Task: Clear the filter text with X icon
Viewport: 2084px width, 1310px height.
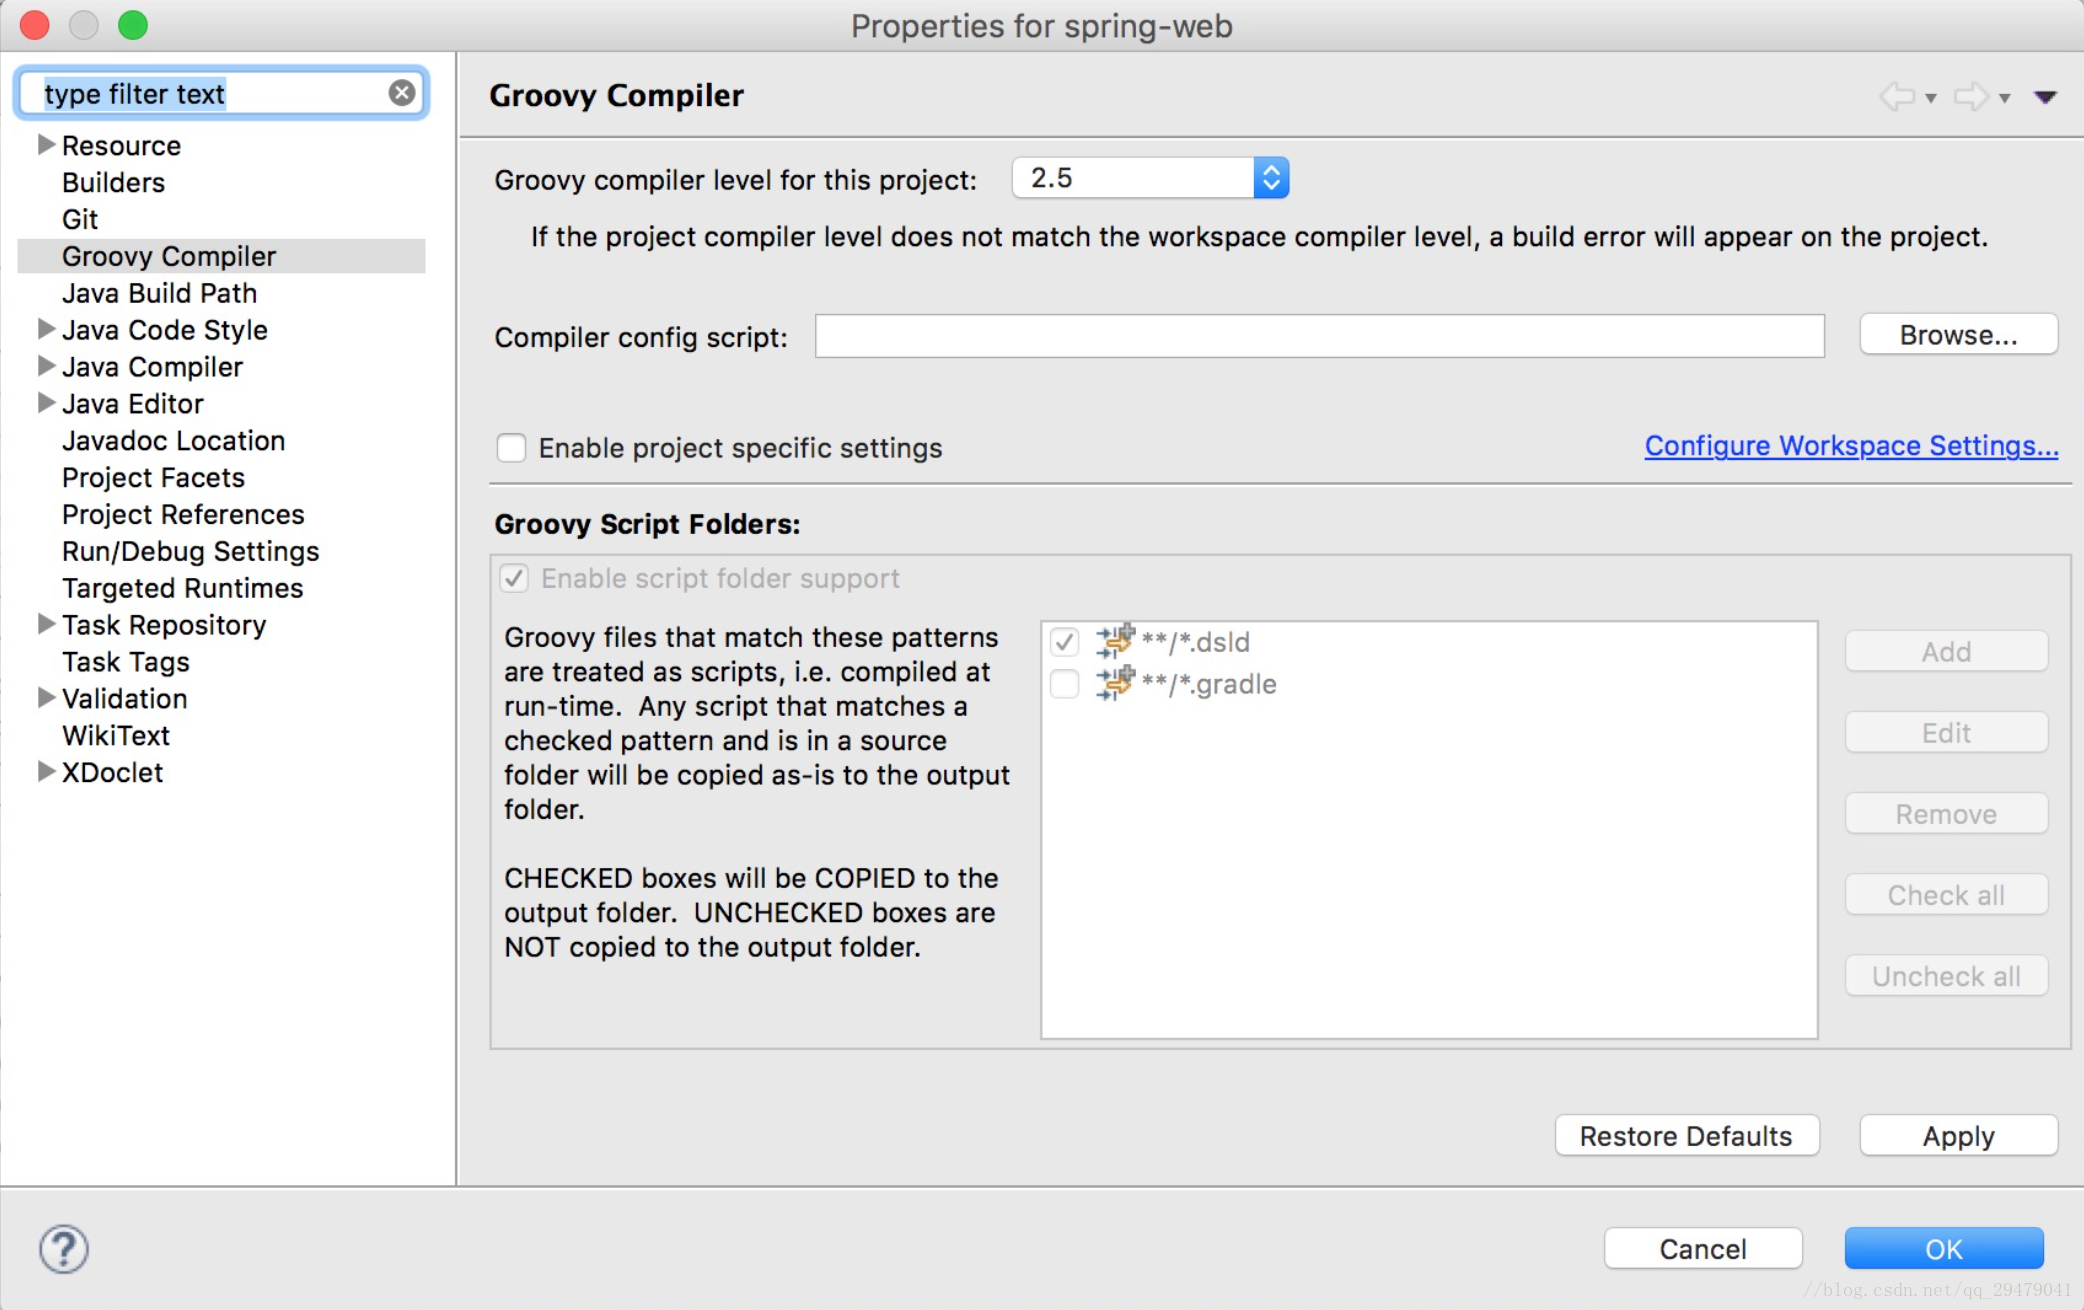Action: tap(402, 93)
